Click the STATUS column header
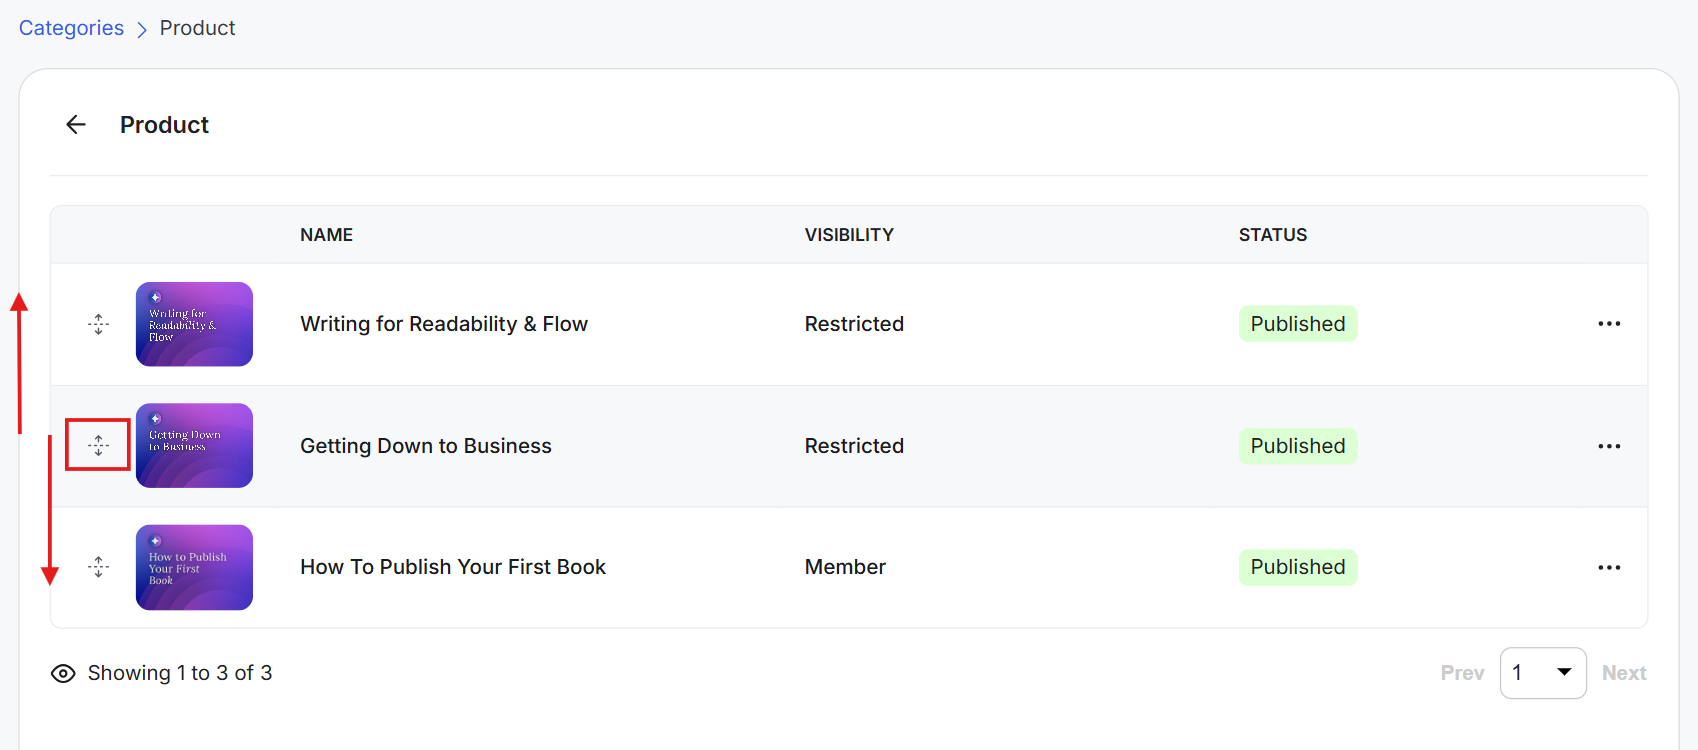 click(1273, 235)
